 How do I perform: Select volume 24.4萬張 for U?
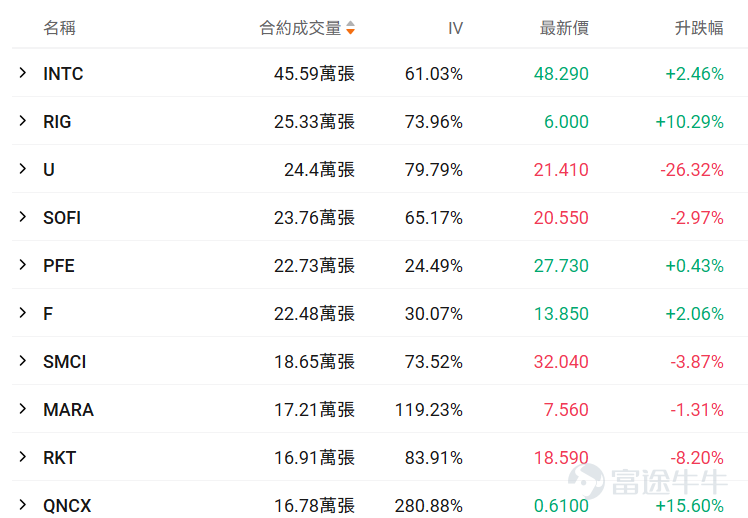coord(320,170)
